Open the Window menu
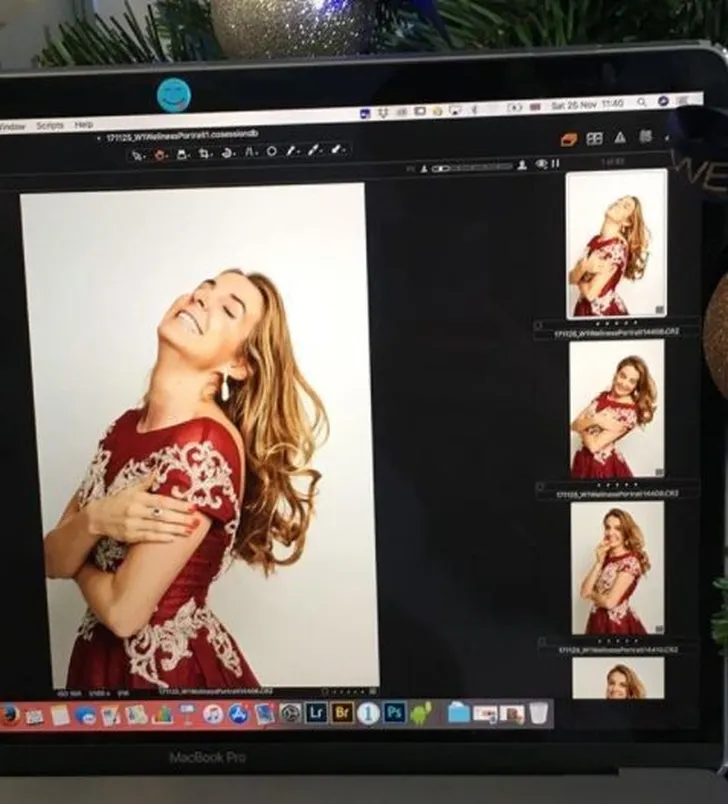The image size is (728, 804). pos(12,127)
